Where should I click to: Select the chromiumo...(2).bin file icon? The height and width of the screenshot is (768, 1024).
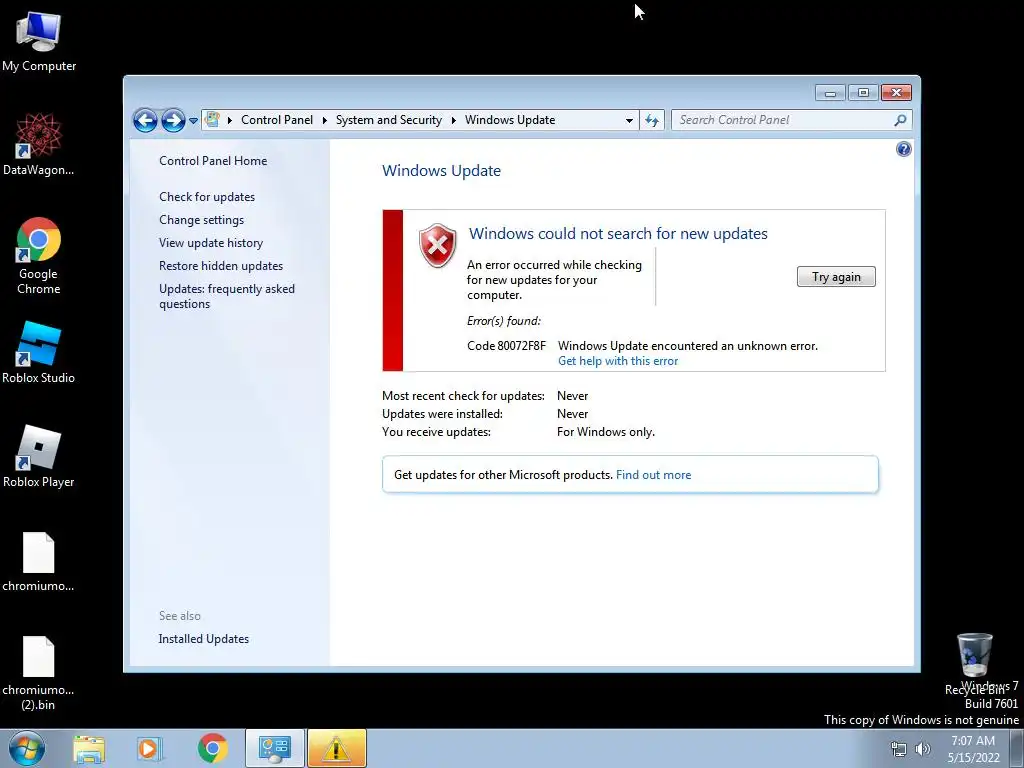39,673
